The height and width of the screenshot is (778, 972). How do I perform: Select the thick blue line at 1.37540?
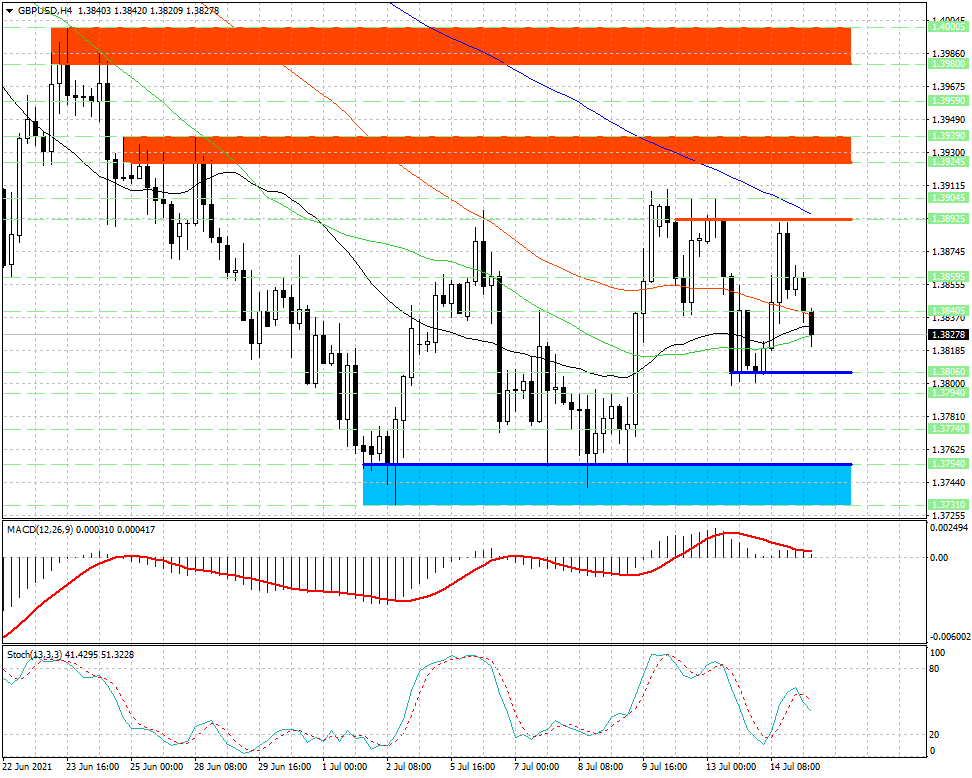tap(607, 464)
